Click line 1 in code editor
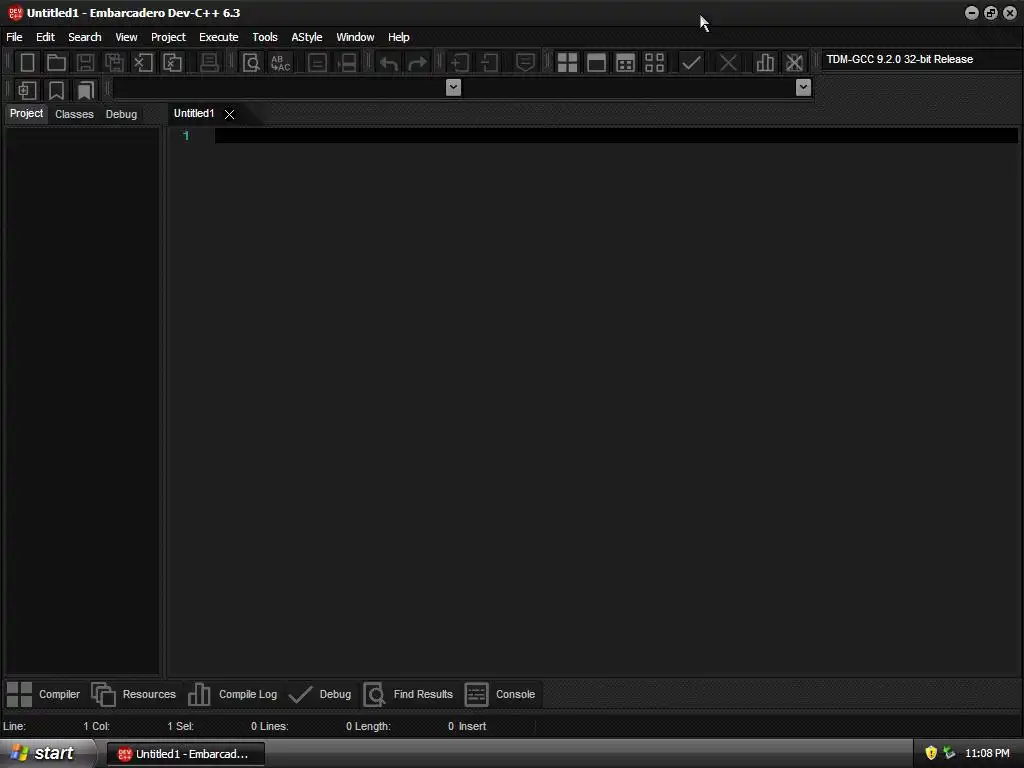This screenshot has width=1024, height=768. (x=616, y=135)
